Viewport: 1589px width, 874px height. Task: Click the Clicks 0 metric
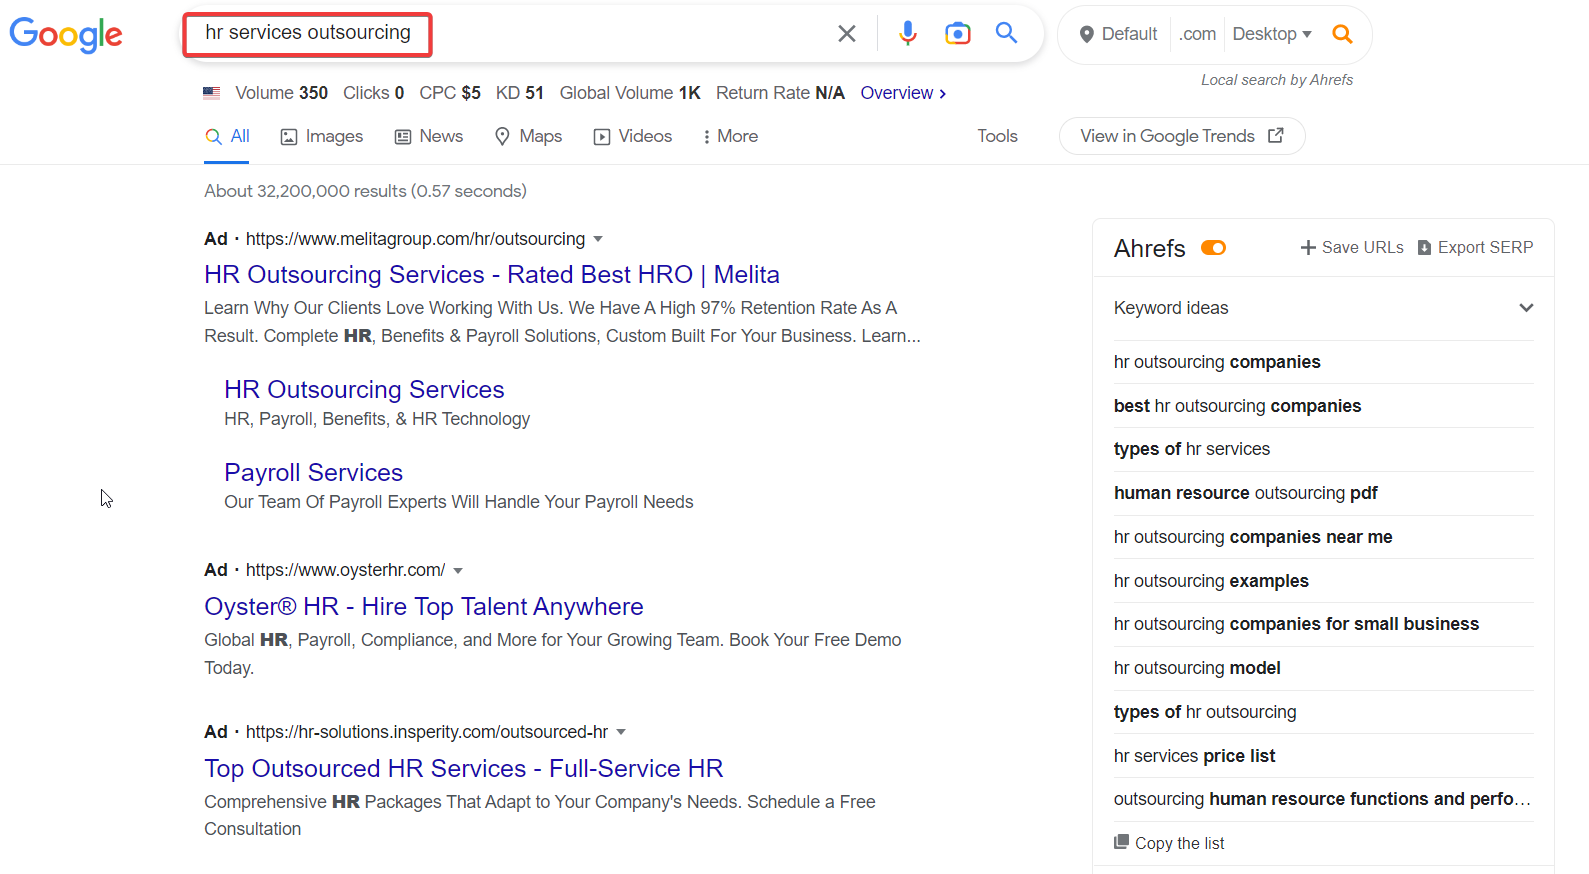[x=373, y=93]
